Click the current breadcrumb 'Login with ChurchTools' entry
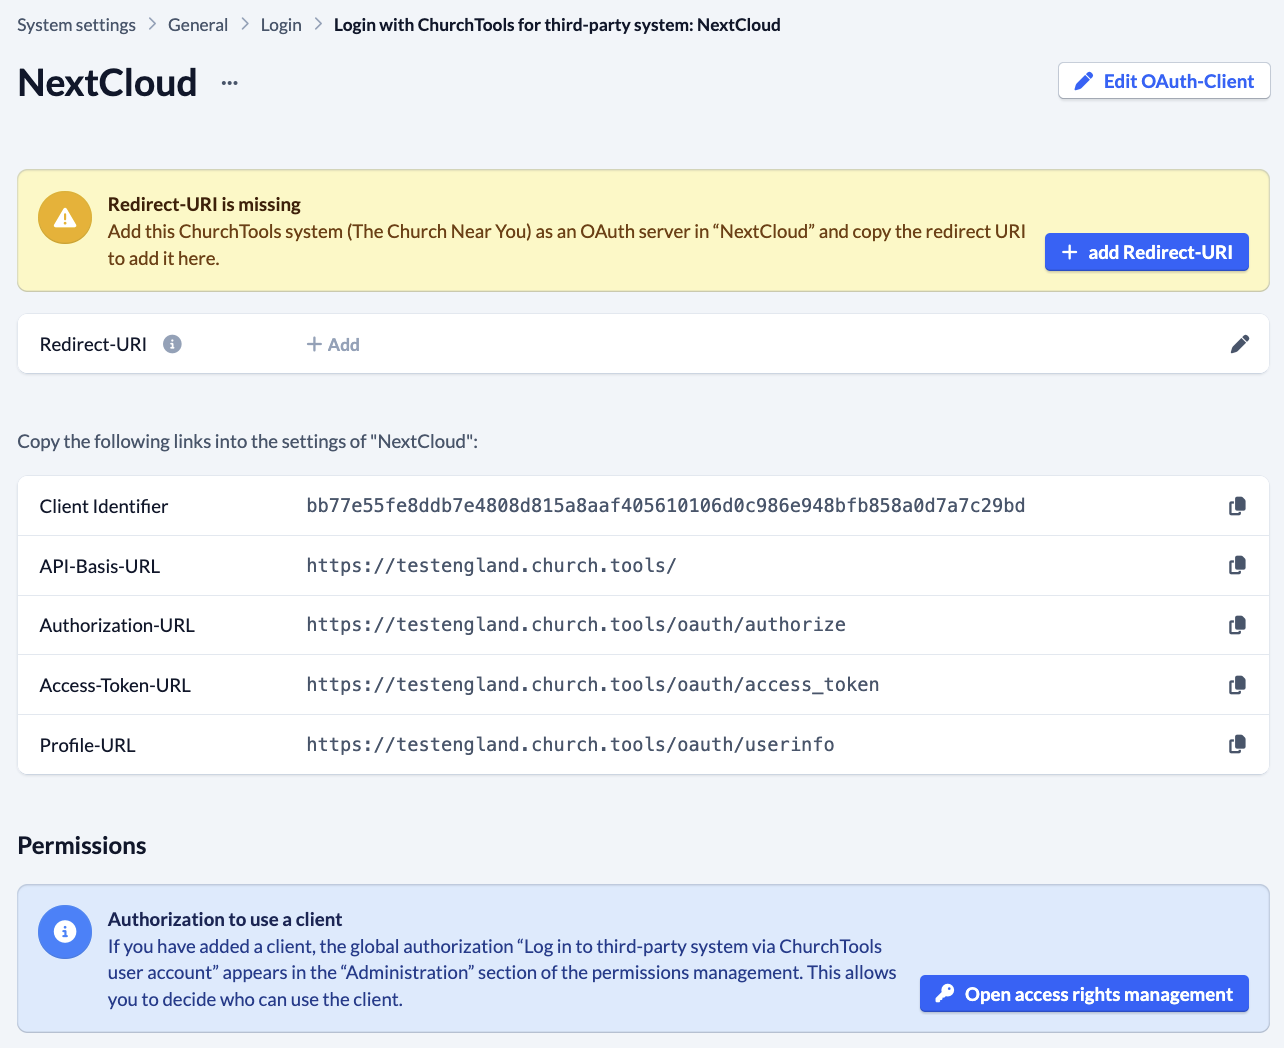 557,25
